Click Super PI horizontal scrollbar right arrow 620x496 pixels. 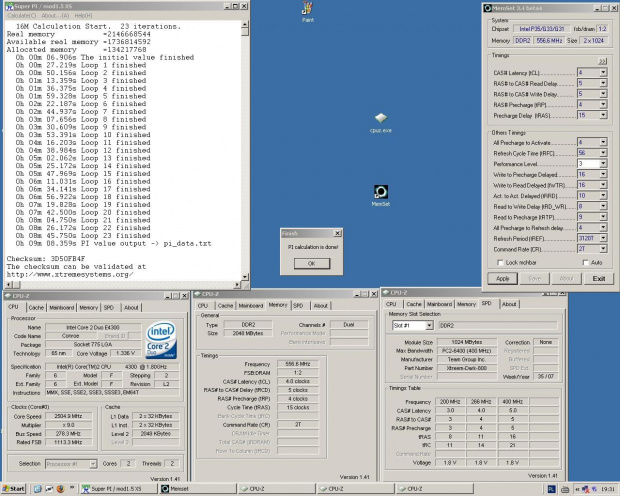click(x=237, y=284)
